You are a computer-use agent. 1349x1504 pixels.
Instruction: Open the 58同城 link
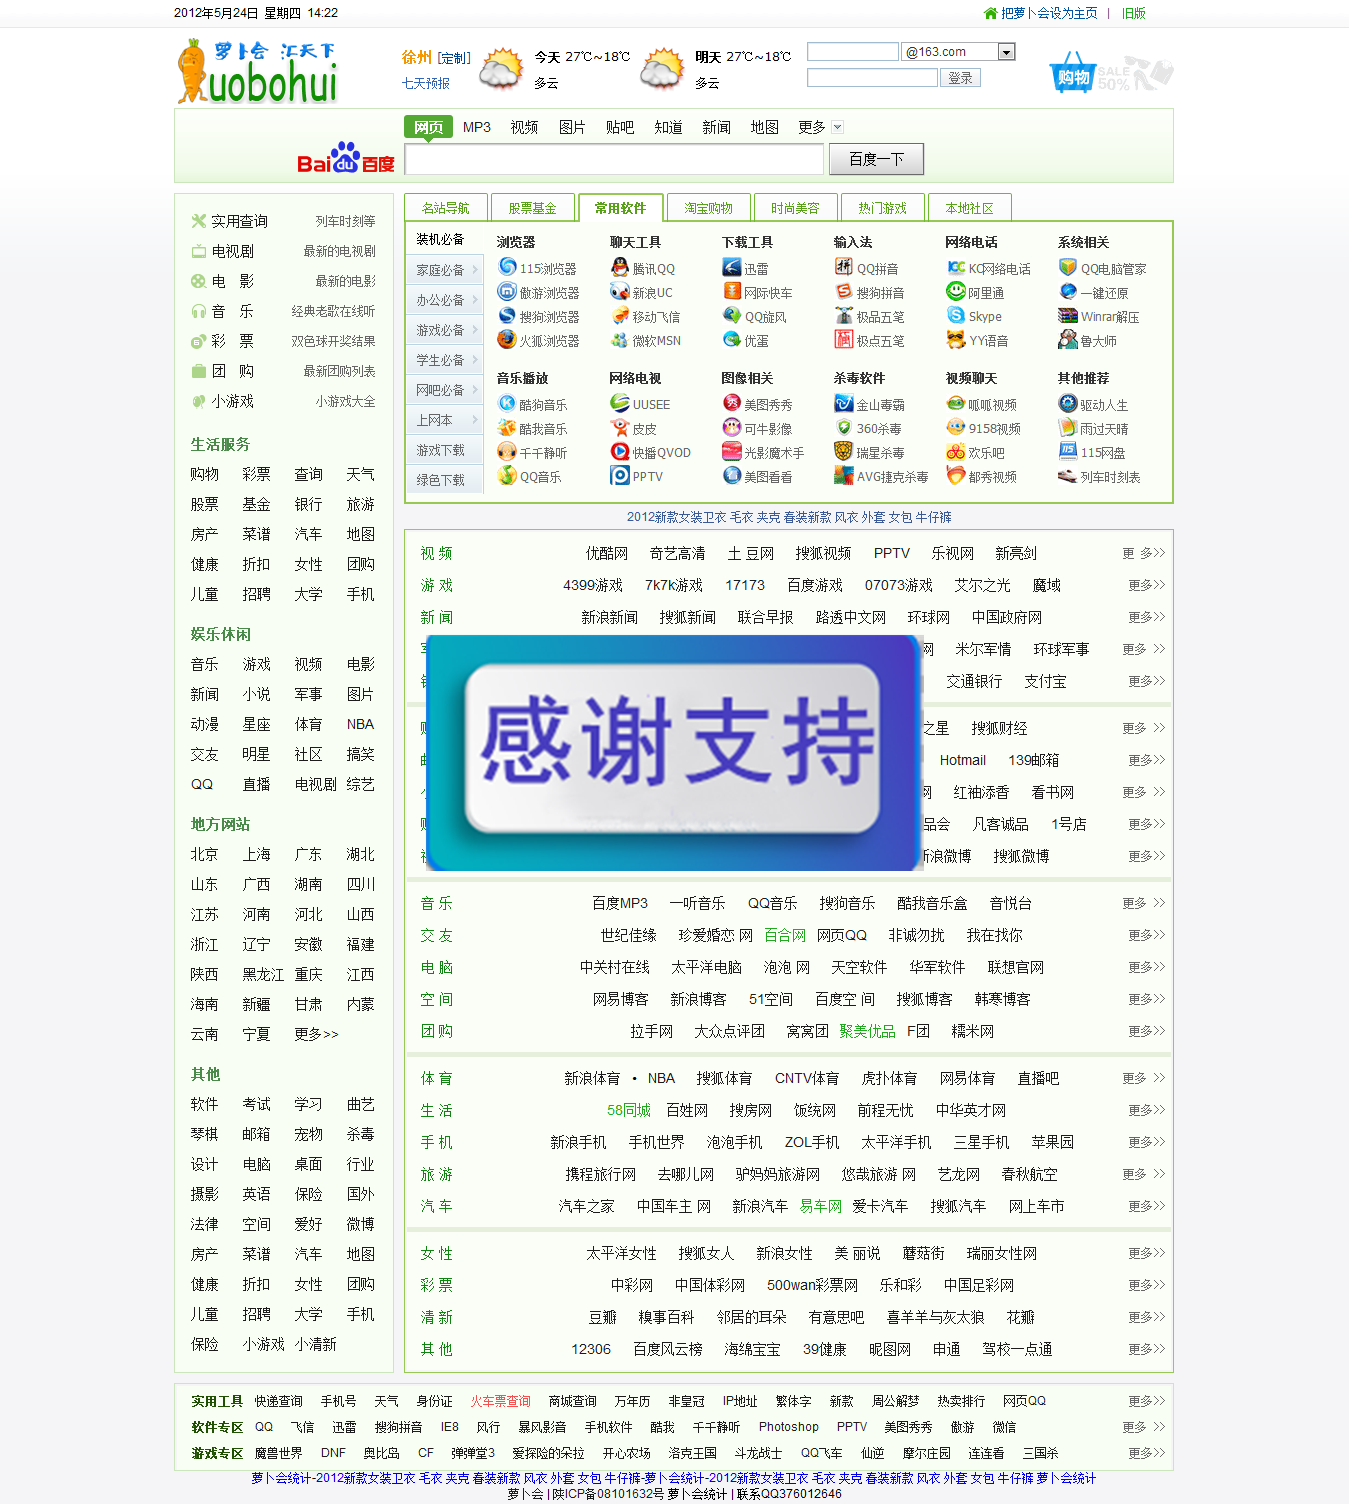(628, 1110)
